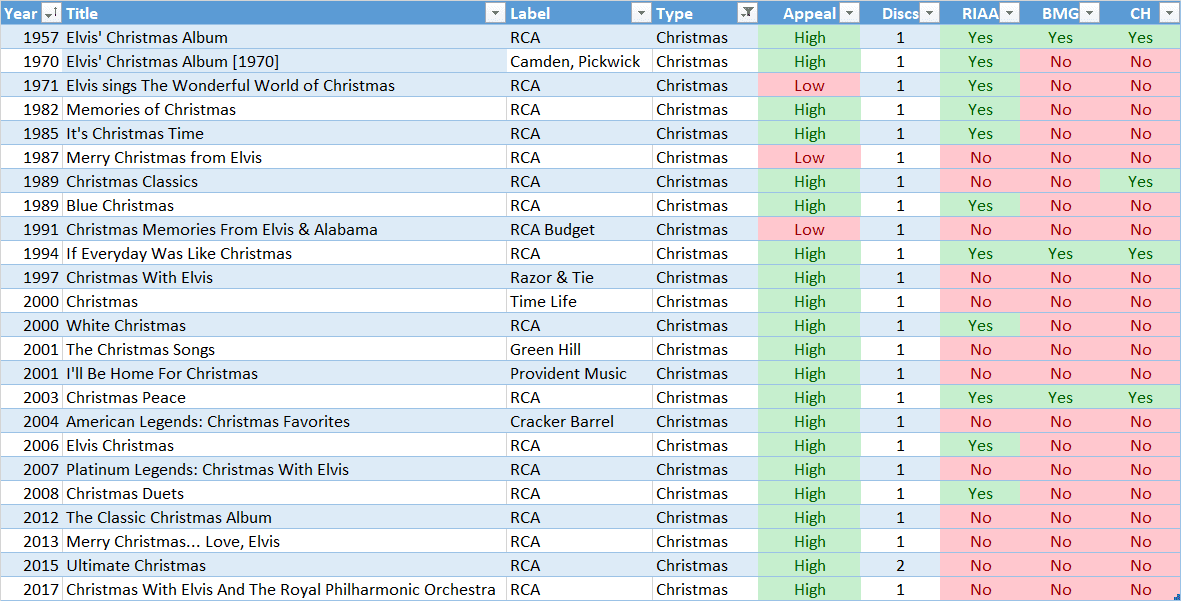
Task: Click the 'Christmas Classics' title cell
Action: coord(284,182)
